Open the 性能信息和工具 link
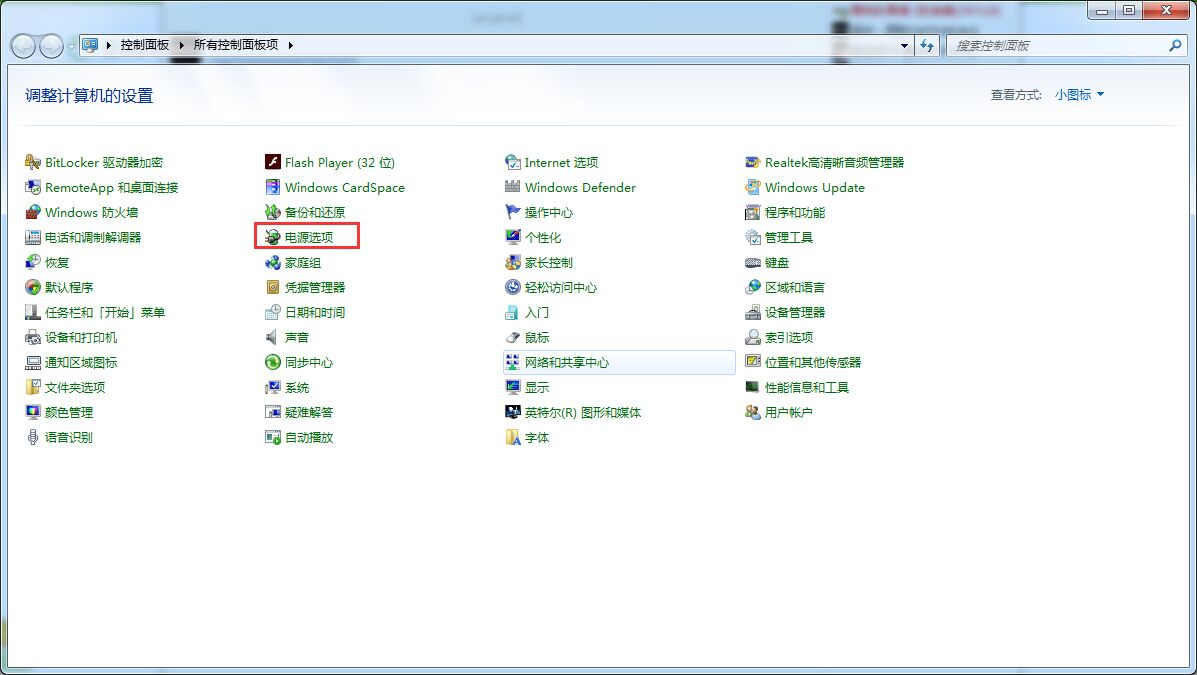Screen dimensions: 1197x675 click(807, 387)
